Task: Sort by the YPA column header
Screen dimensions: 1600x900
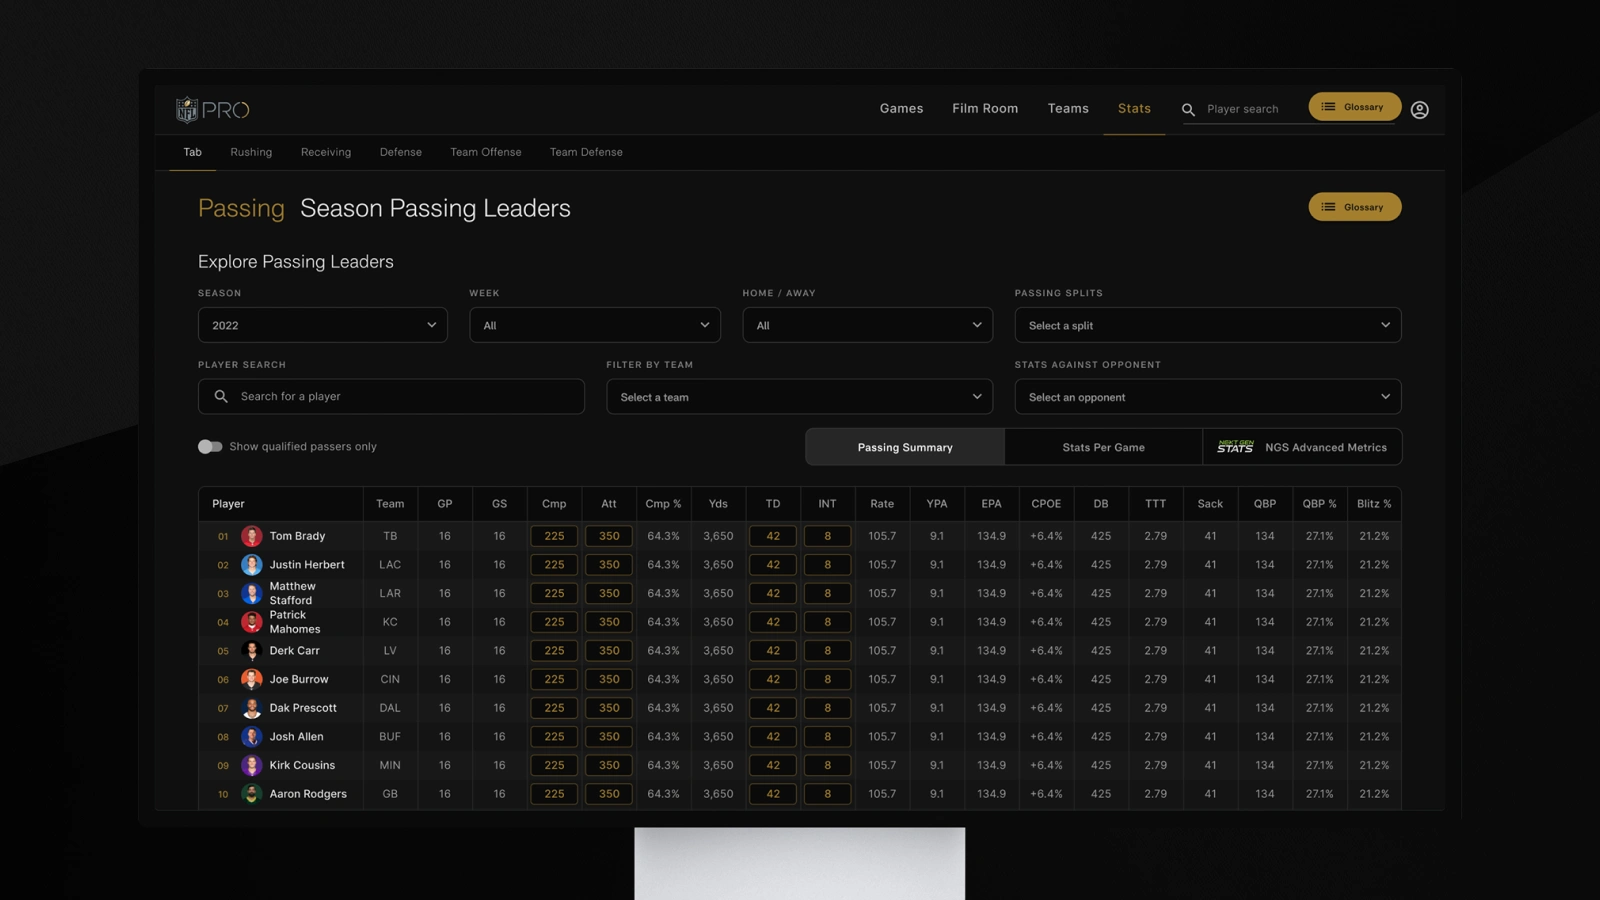Action: tap(937, 504)
